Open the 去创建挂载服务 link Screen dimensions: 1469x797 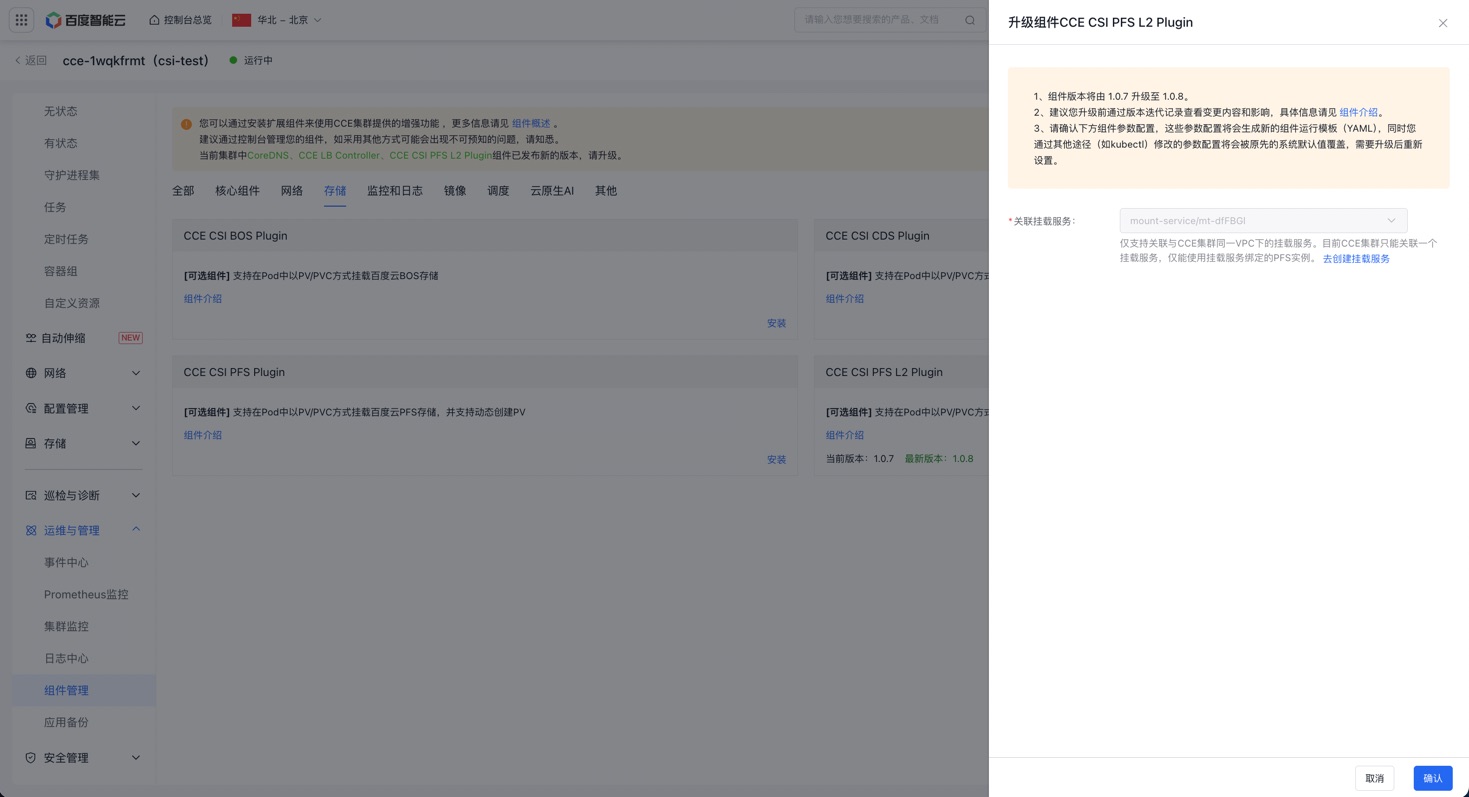point(1356,259)
